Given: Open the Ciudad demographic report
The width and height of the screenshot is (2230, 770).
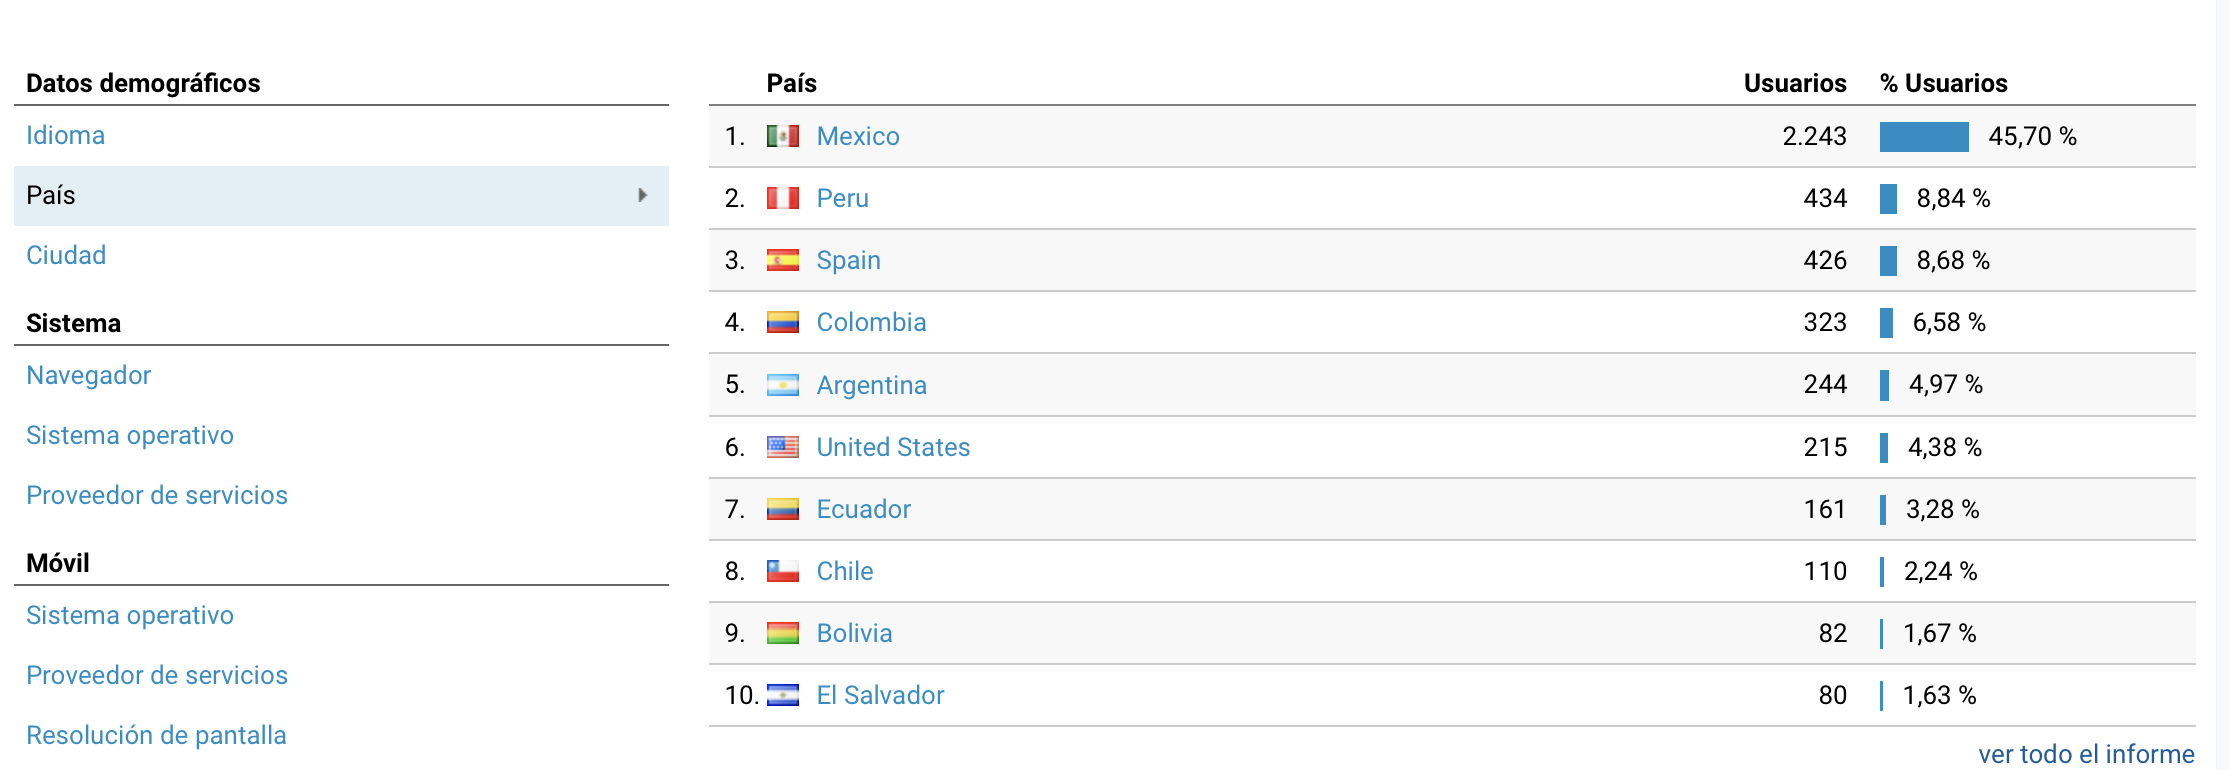Looking at the screenshot, I should pos(66,255).
